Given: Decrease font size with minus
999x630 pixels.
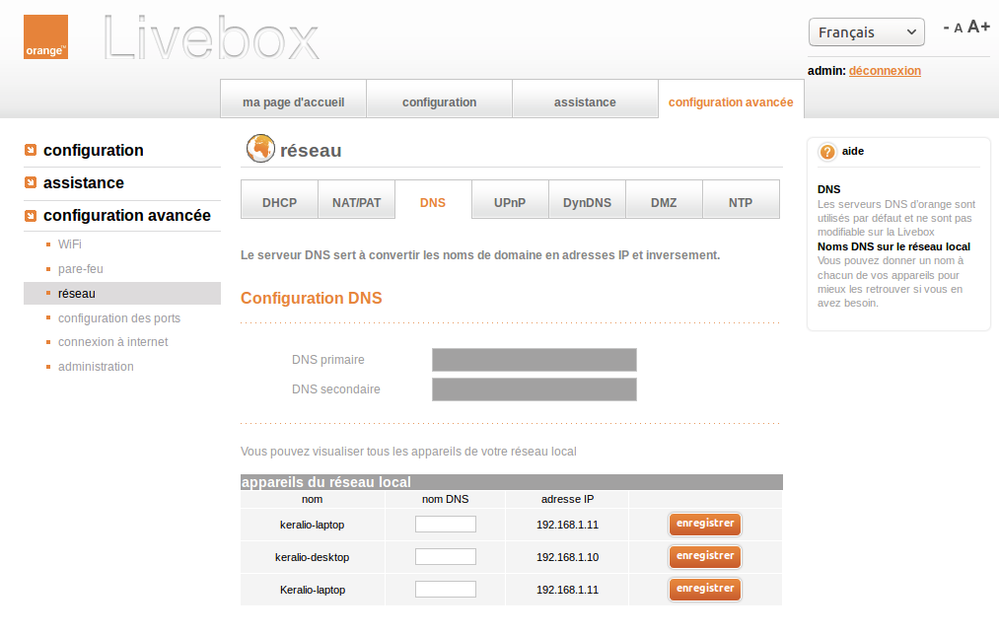Looking at the screenshot, I should 946,27.
